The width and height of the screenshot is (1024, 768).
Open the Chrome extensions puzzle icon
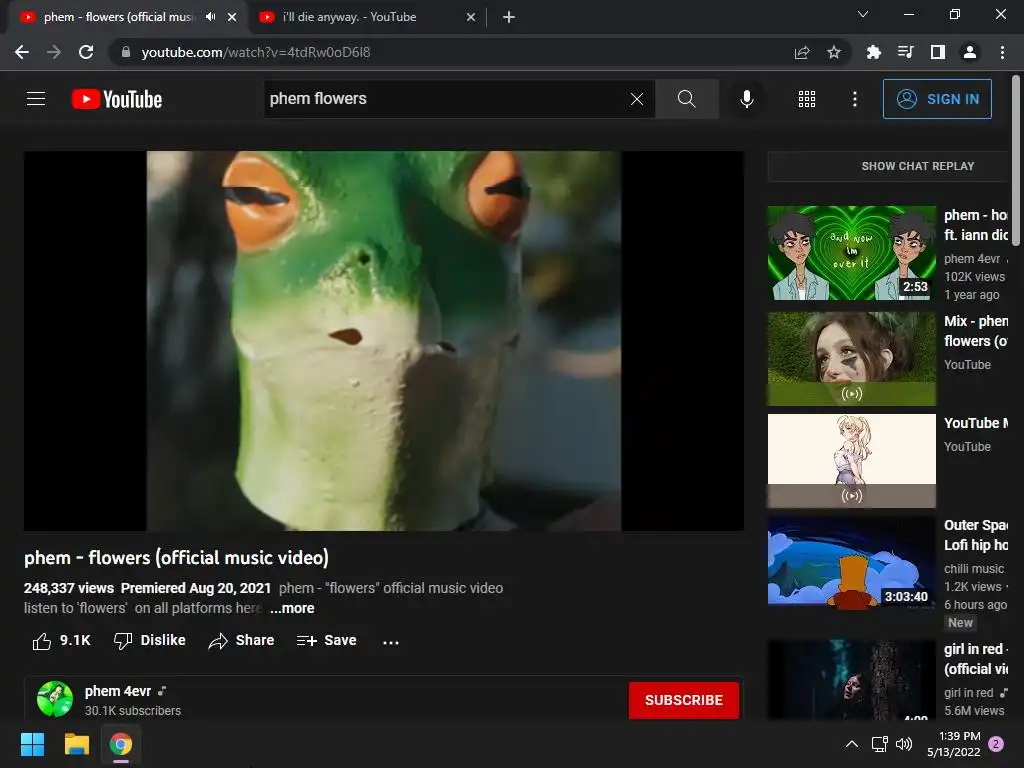(x=873, y=52)
